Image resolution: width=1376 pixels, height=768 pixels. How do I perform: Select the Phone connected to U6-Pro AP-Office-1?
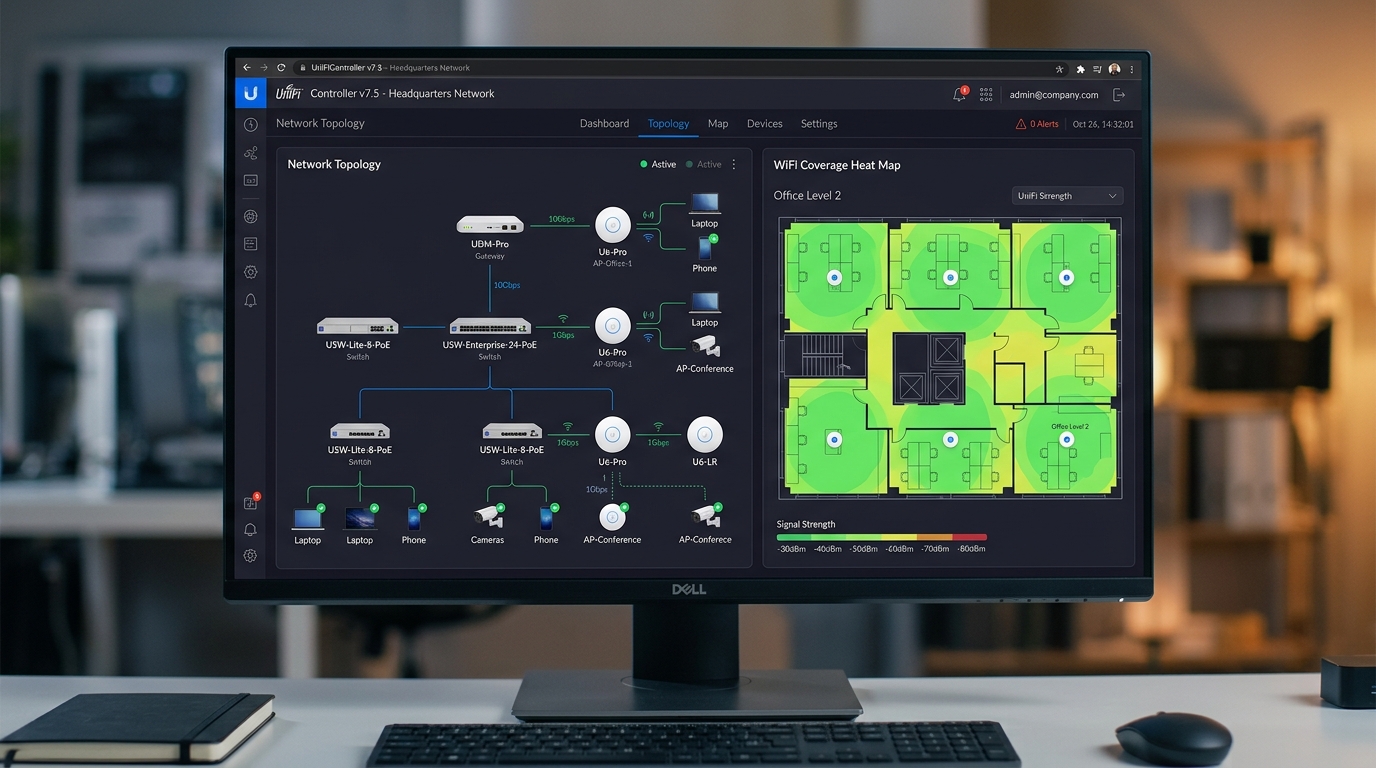click(705, 248)
